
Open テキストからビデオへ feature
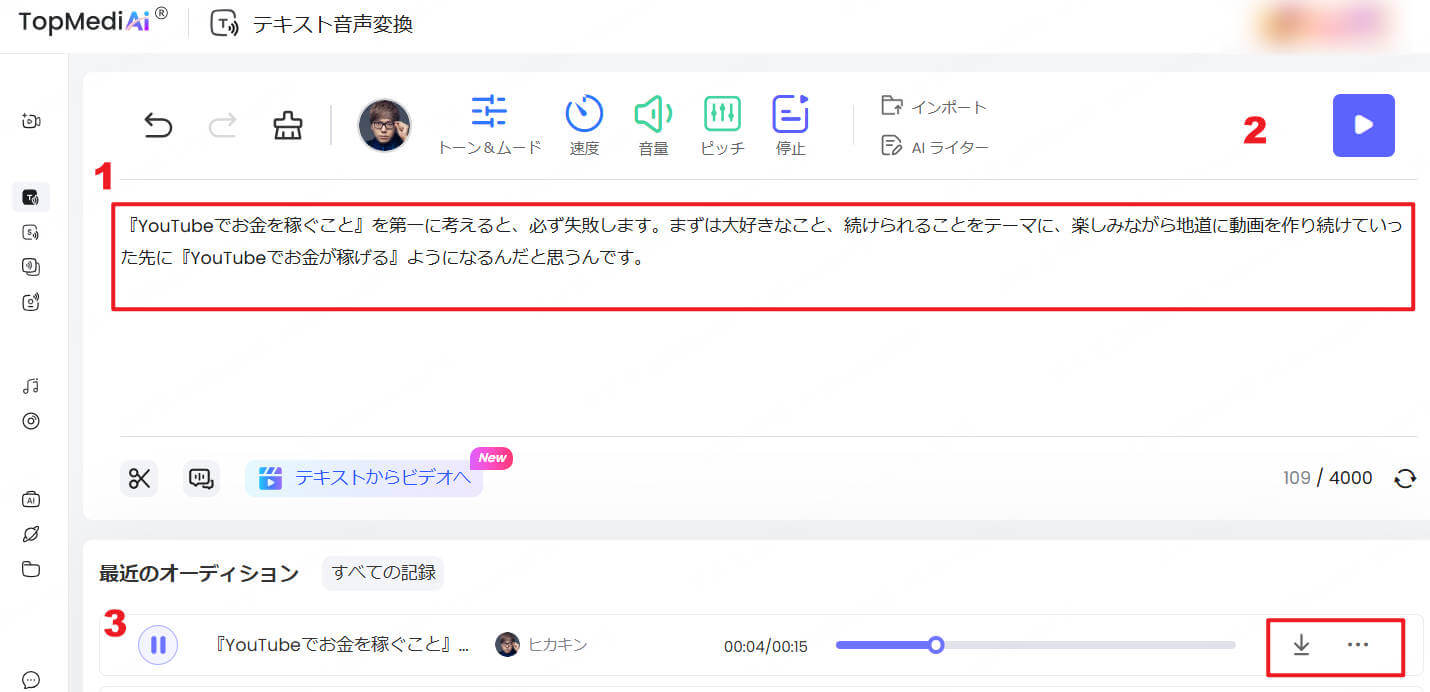click(x=364, y=479)
